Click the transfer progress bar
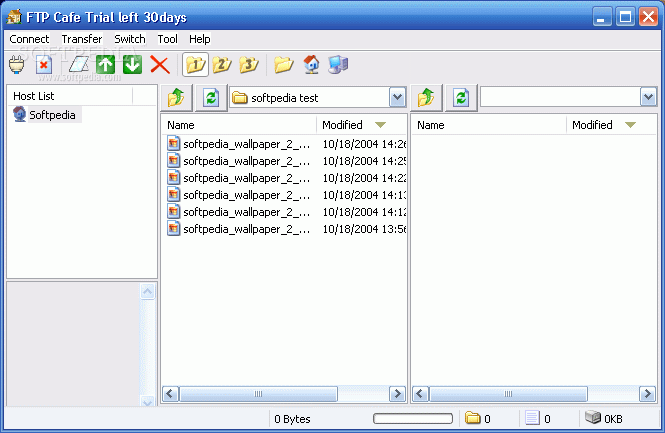 tap(413, 419)
